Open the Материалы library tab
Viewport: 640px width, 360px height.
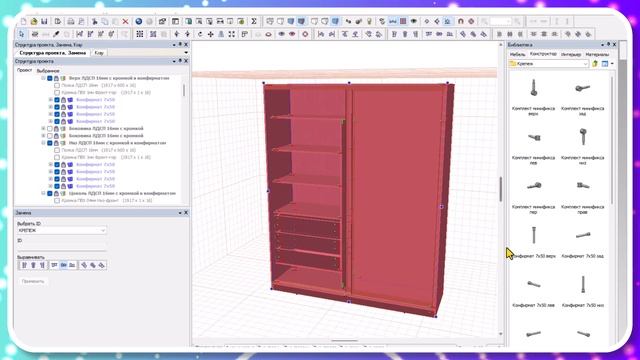pyautogui.click(x=597, y=54)
